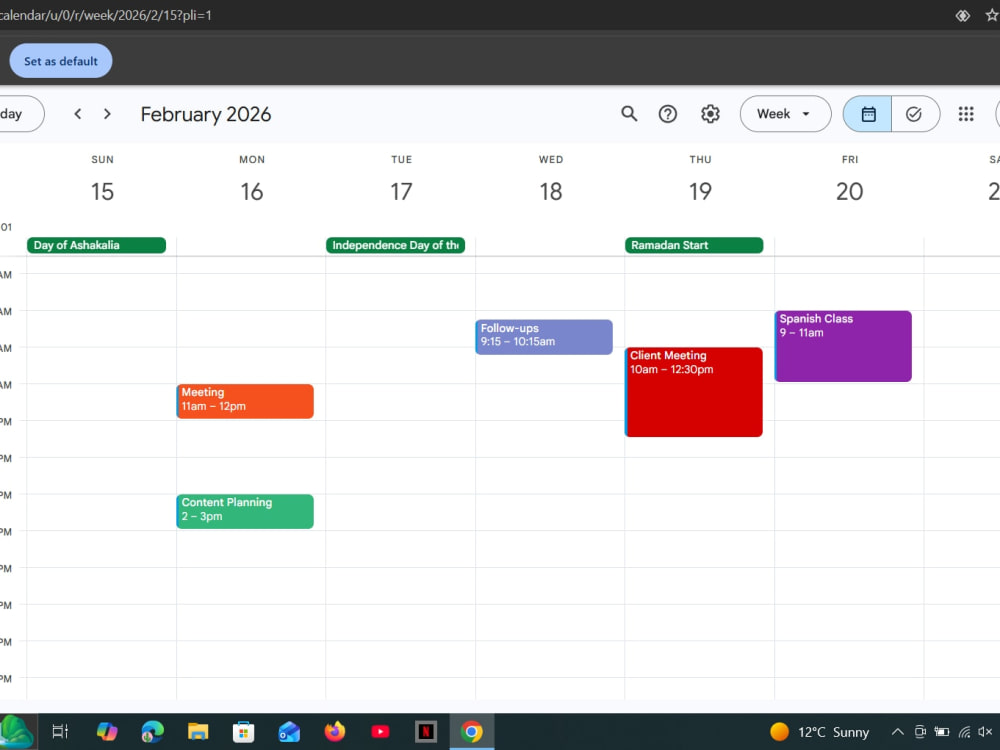
Task: Open the 12°C Sunny weather widget
Action: [x=820, y=732]
